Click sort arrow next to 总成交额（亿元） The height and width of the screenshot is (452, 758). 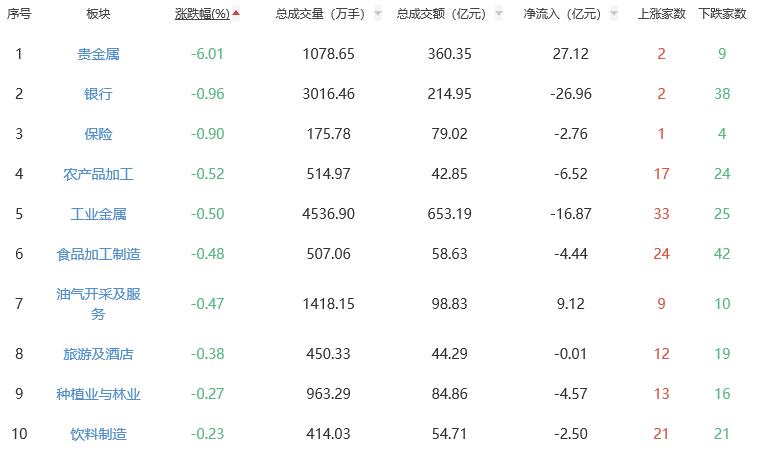[497, 14]
